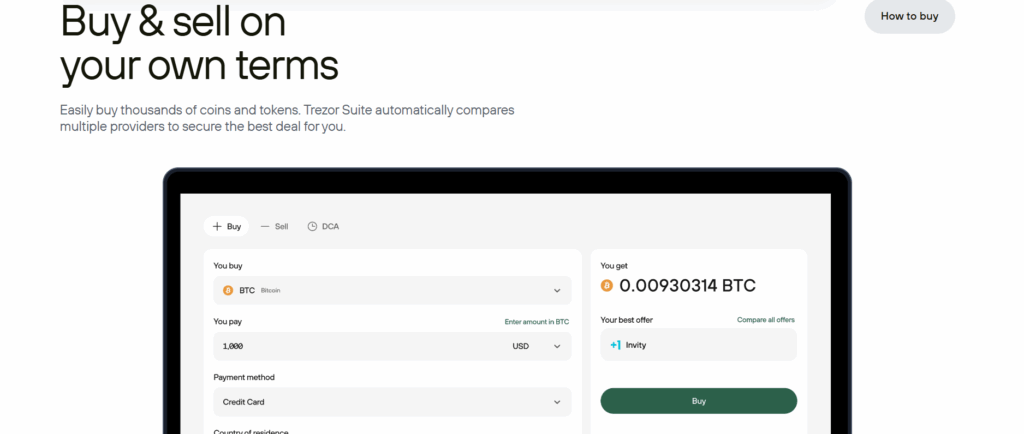
Task: Expand the USD chevron arrow
Action: click(x=557, y=347)
